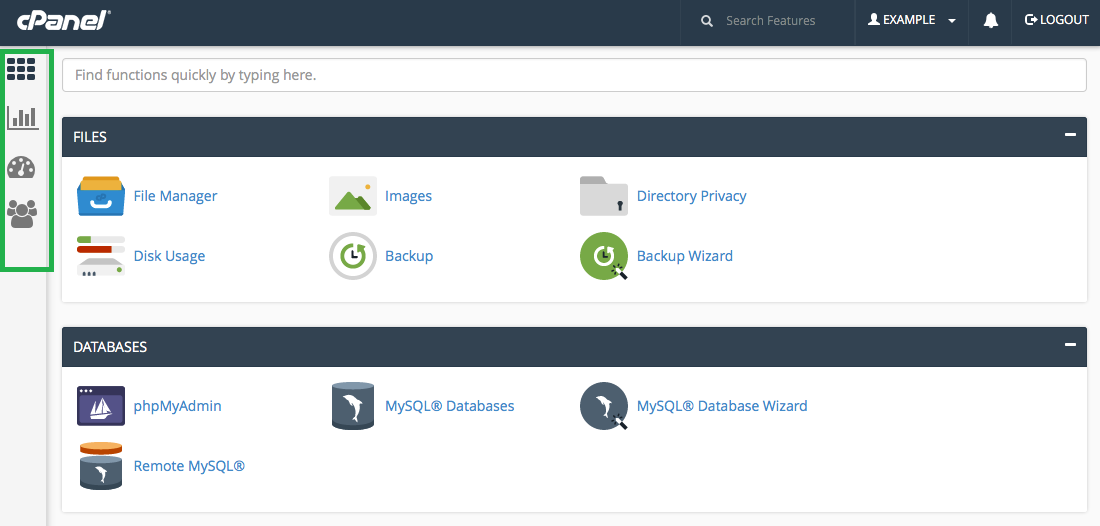Open the Statistics bar chart sidebar icon

coord(22,117)
